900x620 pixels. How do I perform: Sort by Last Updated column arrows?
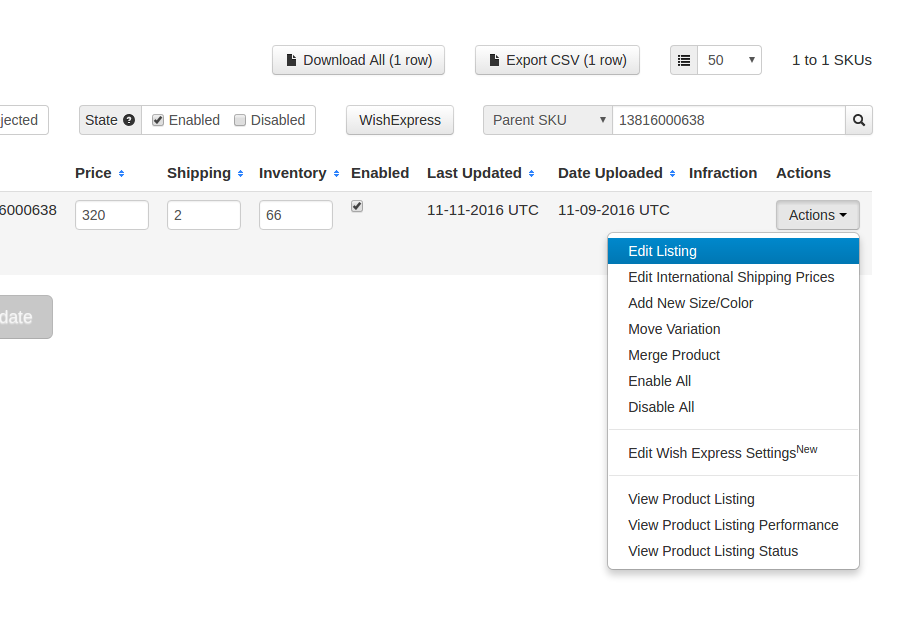(x=532, y=173)
